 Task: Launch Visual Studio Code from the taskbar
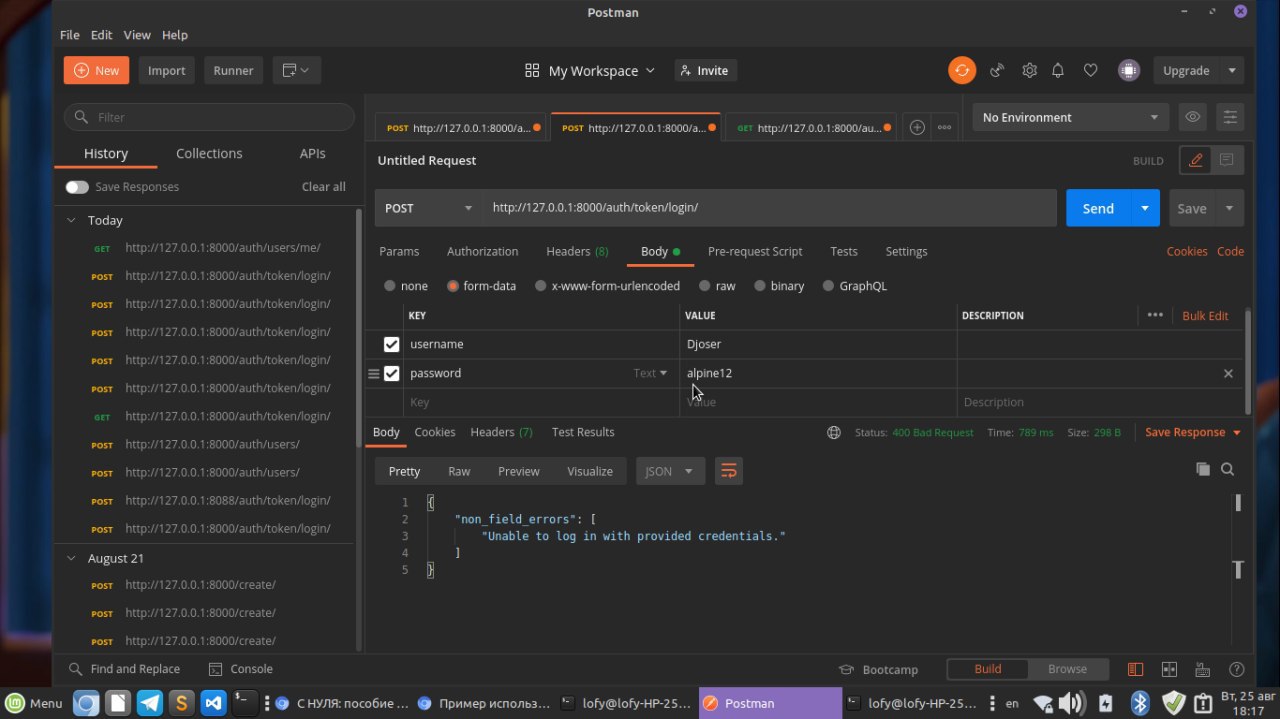pos(212,703)
